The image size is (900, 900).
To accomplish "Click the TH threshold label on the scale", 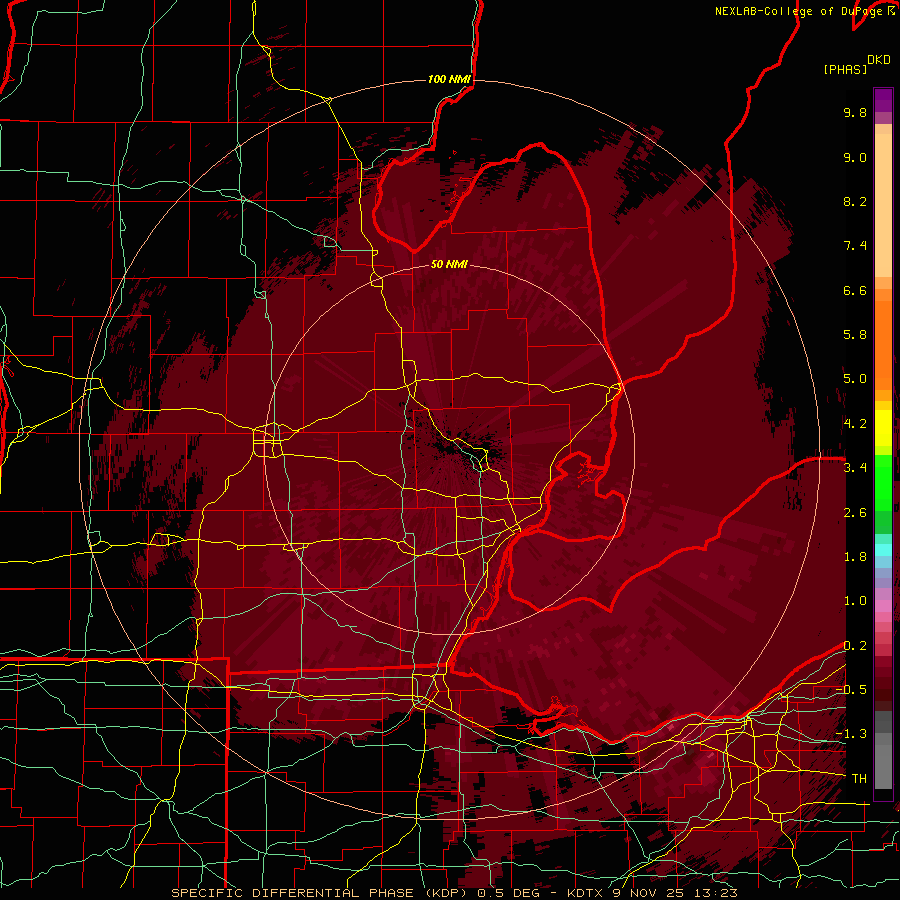I will 859,779.
